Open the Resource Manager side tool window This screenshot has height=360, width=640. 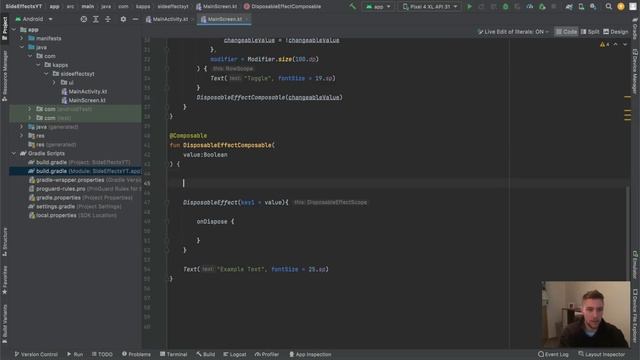tap(5, 76)
